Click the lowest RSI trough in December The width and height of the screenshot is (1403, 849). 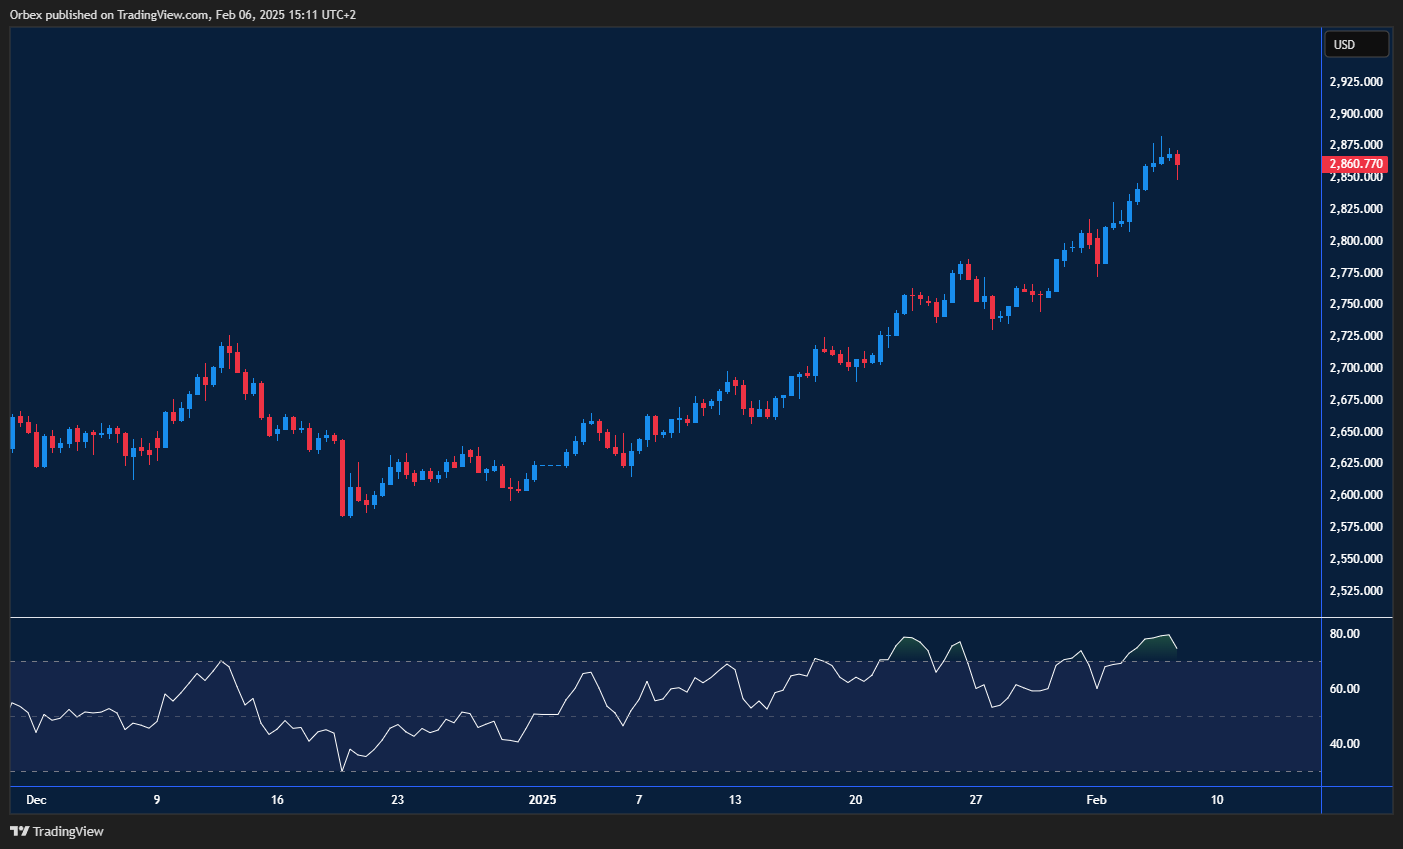342,770
